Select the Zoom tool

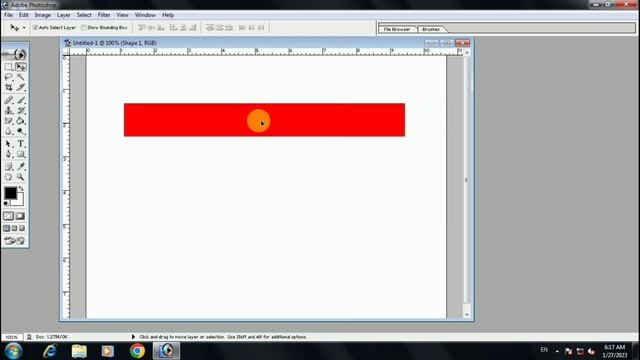coord(21,177)
